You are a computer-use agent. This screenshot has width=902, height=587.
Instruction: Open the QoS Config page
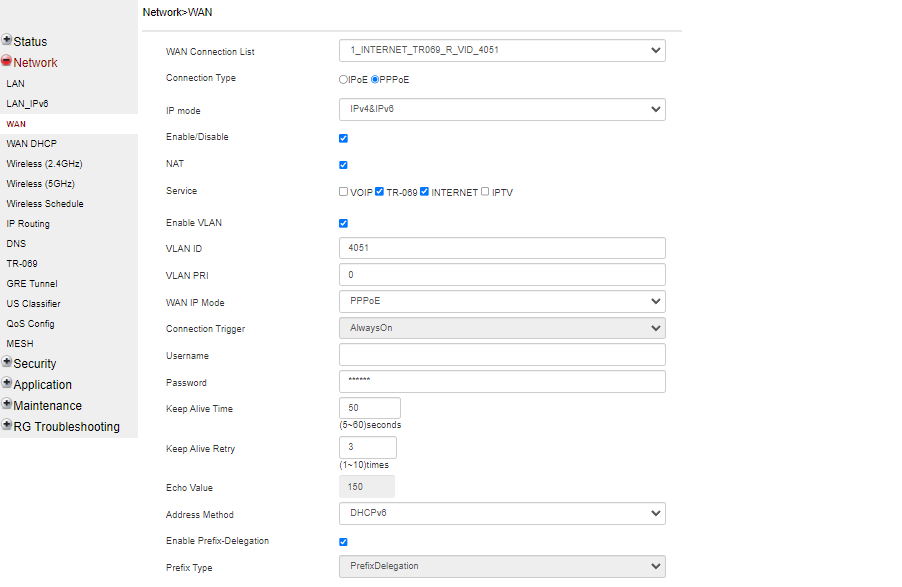click(30, 324)
